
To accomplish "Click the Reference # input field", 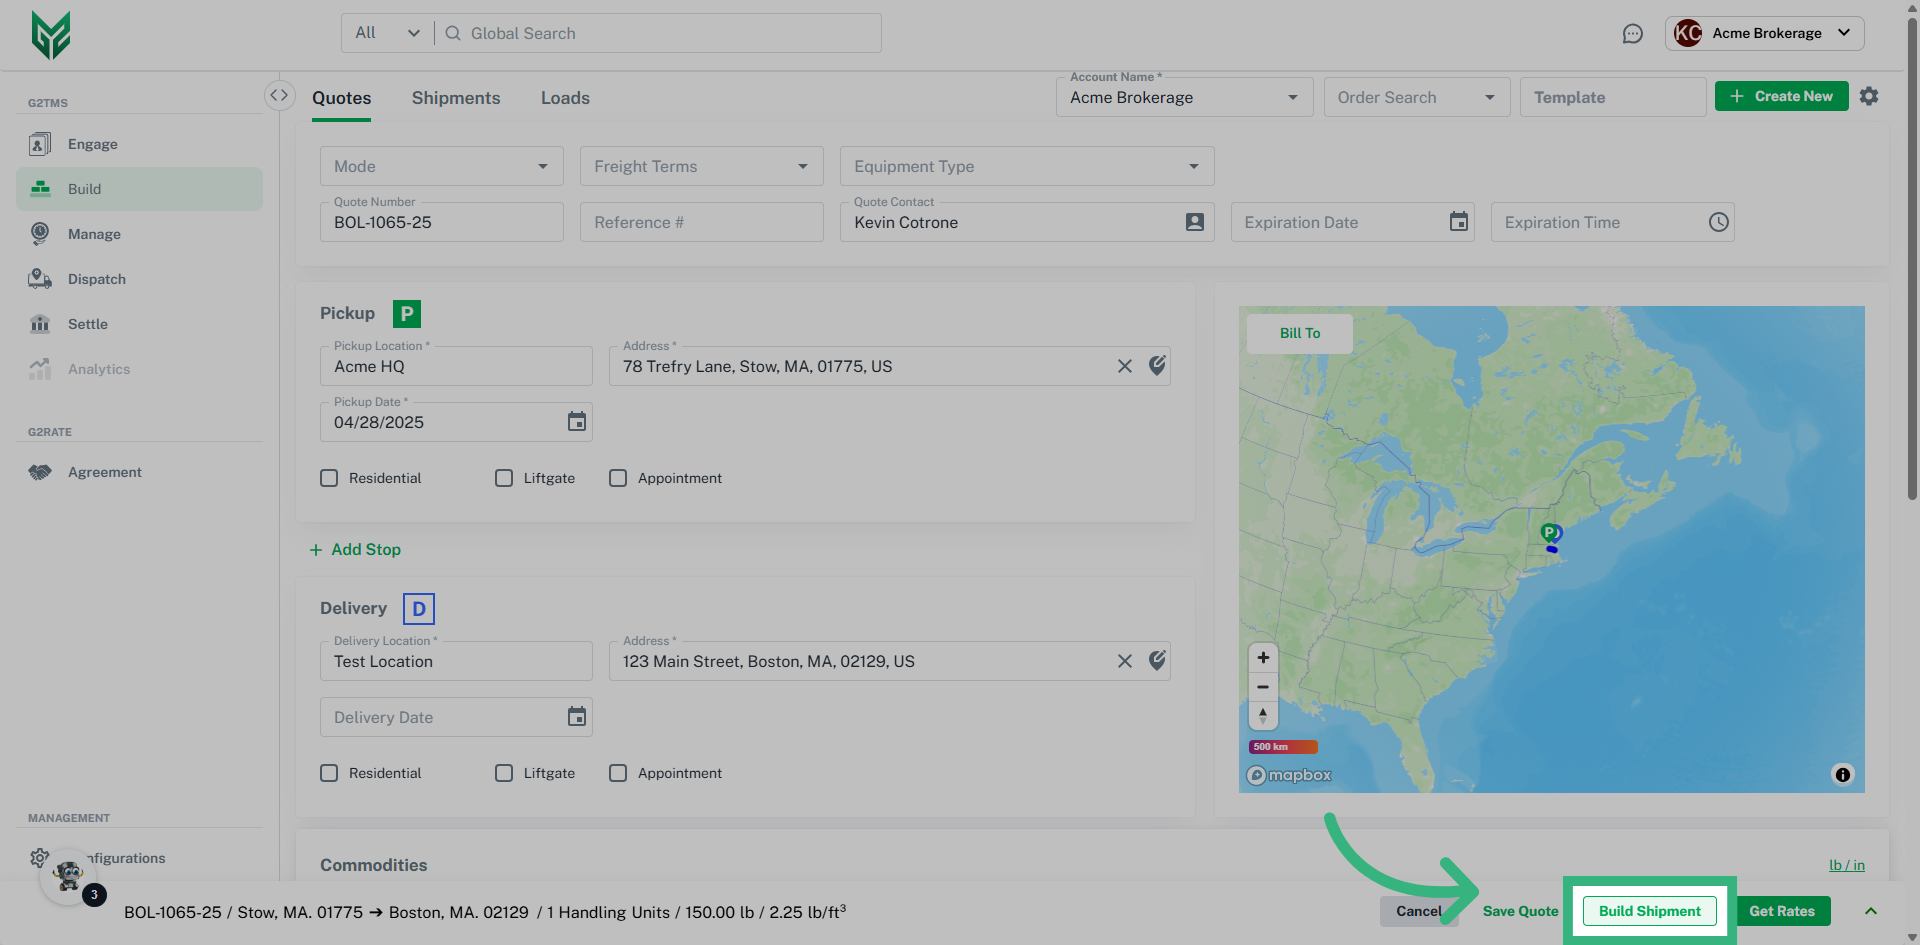I will coord(701,222).
